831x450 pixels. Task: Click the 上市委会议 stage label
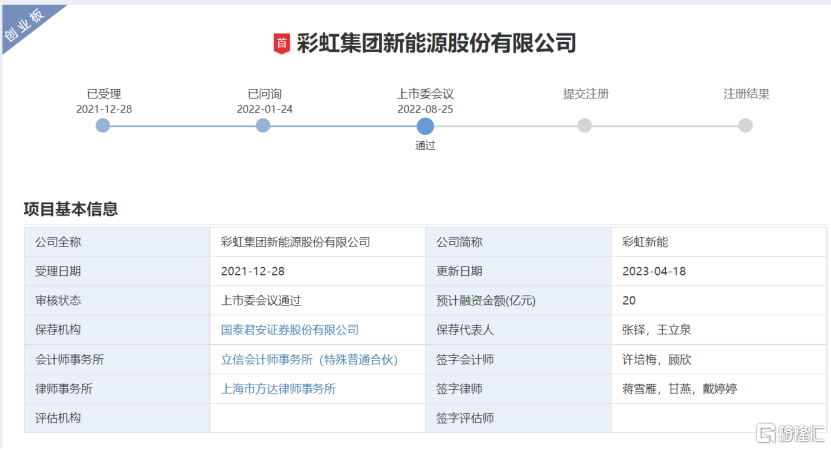point(425,94)
